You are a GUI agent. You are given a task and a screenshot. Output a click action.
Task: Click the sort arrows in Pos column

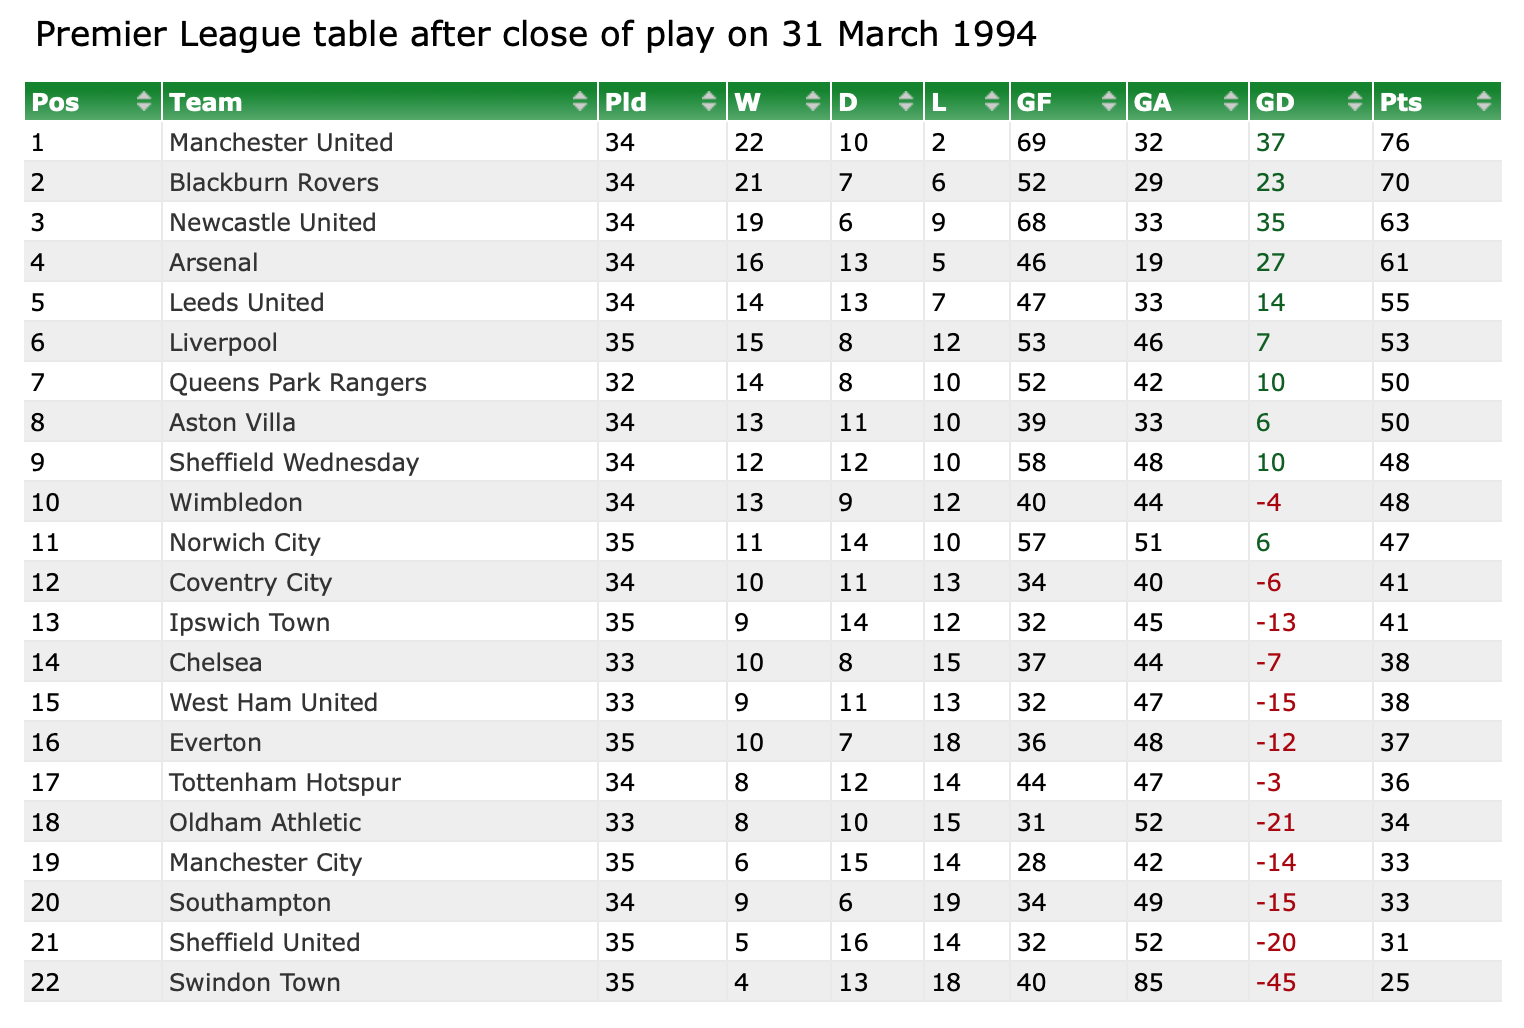145,101
